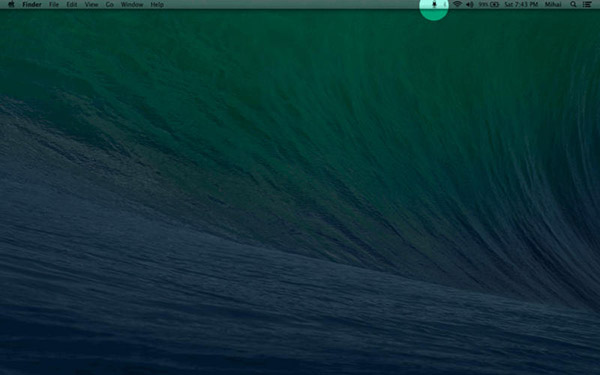Open the File menu
The image size is (600, 375).
(54, 5)
